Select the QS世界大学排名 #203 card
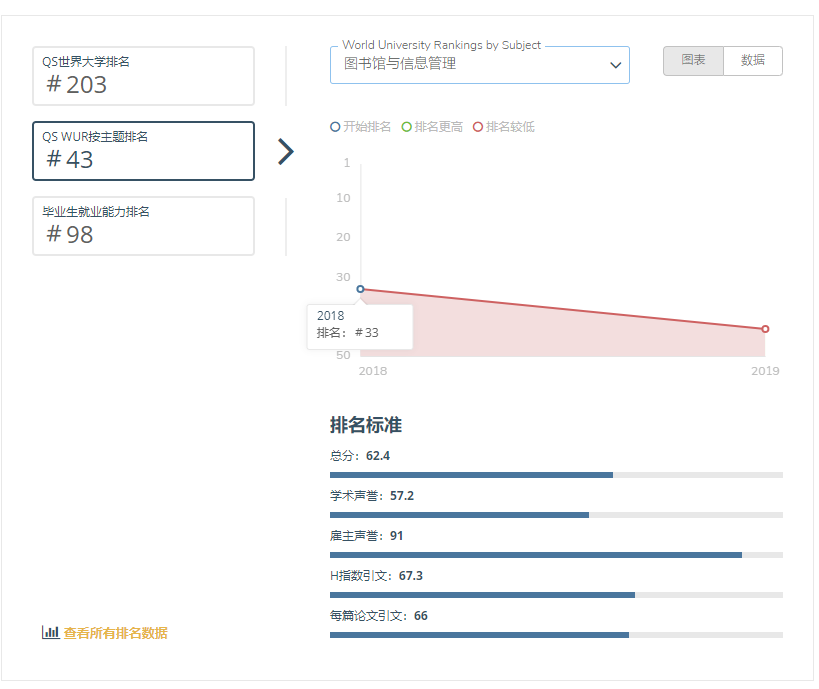The image size is (819, 689). point(143,76)
